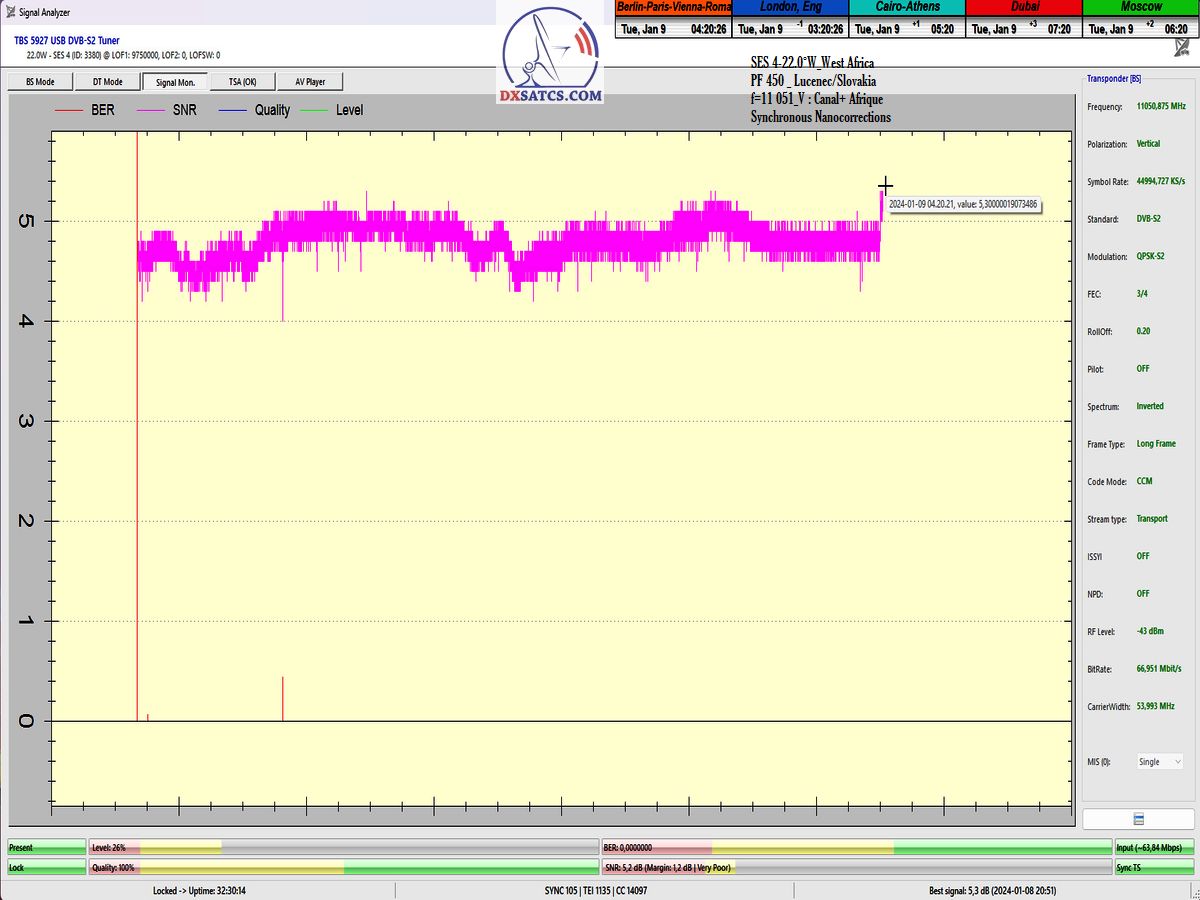Click the BER spike near zero on the graph
Screen dimensions: 1200x900
click(283, 698)
